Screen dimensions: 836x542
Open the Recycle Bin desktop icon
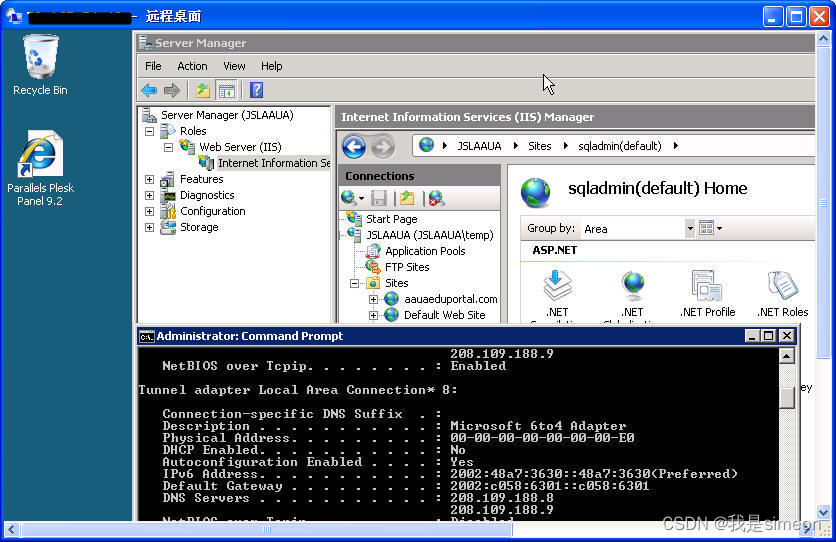[x=40, y=64]
